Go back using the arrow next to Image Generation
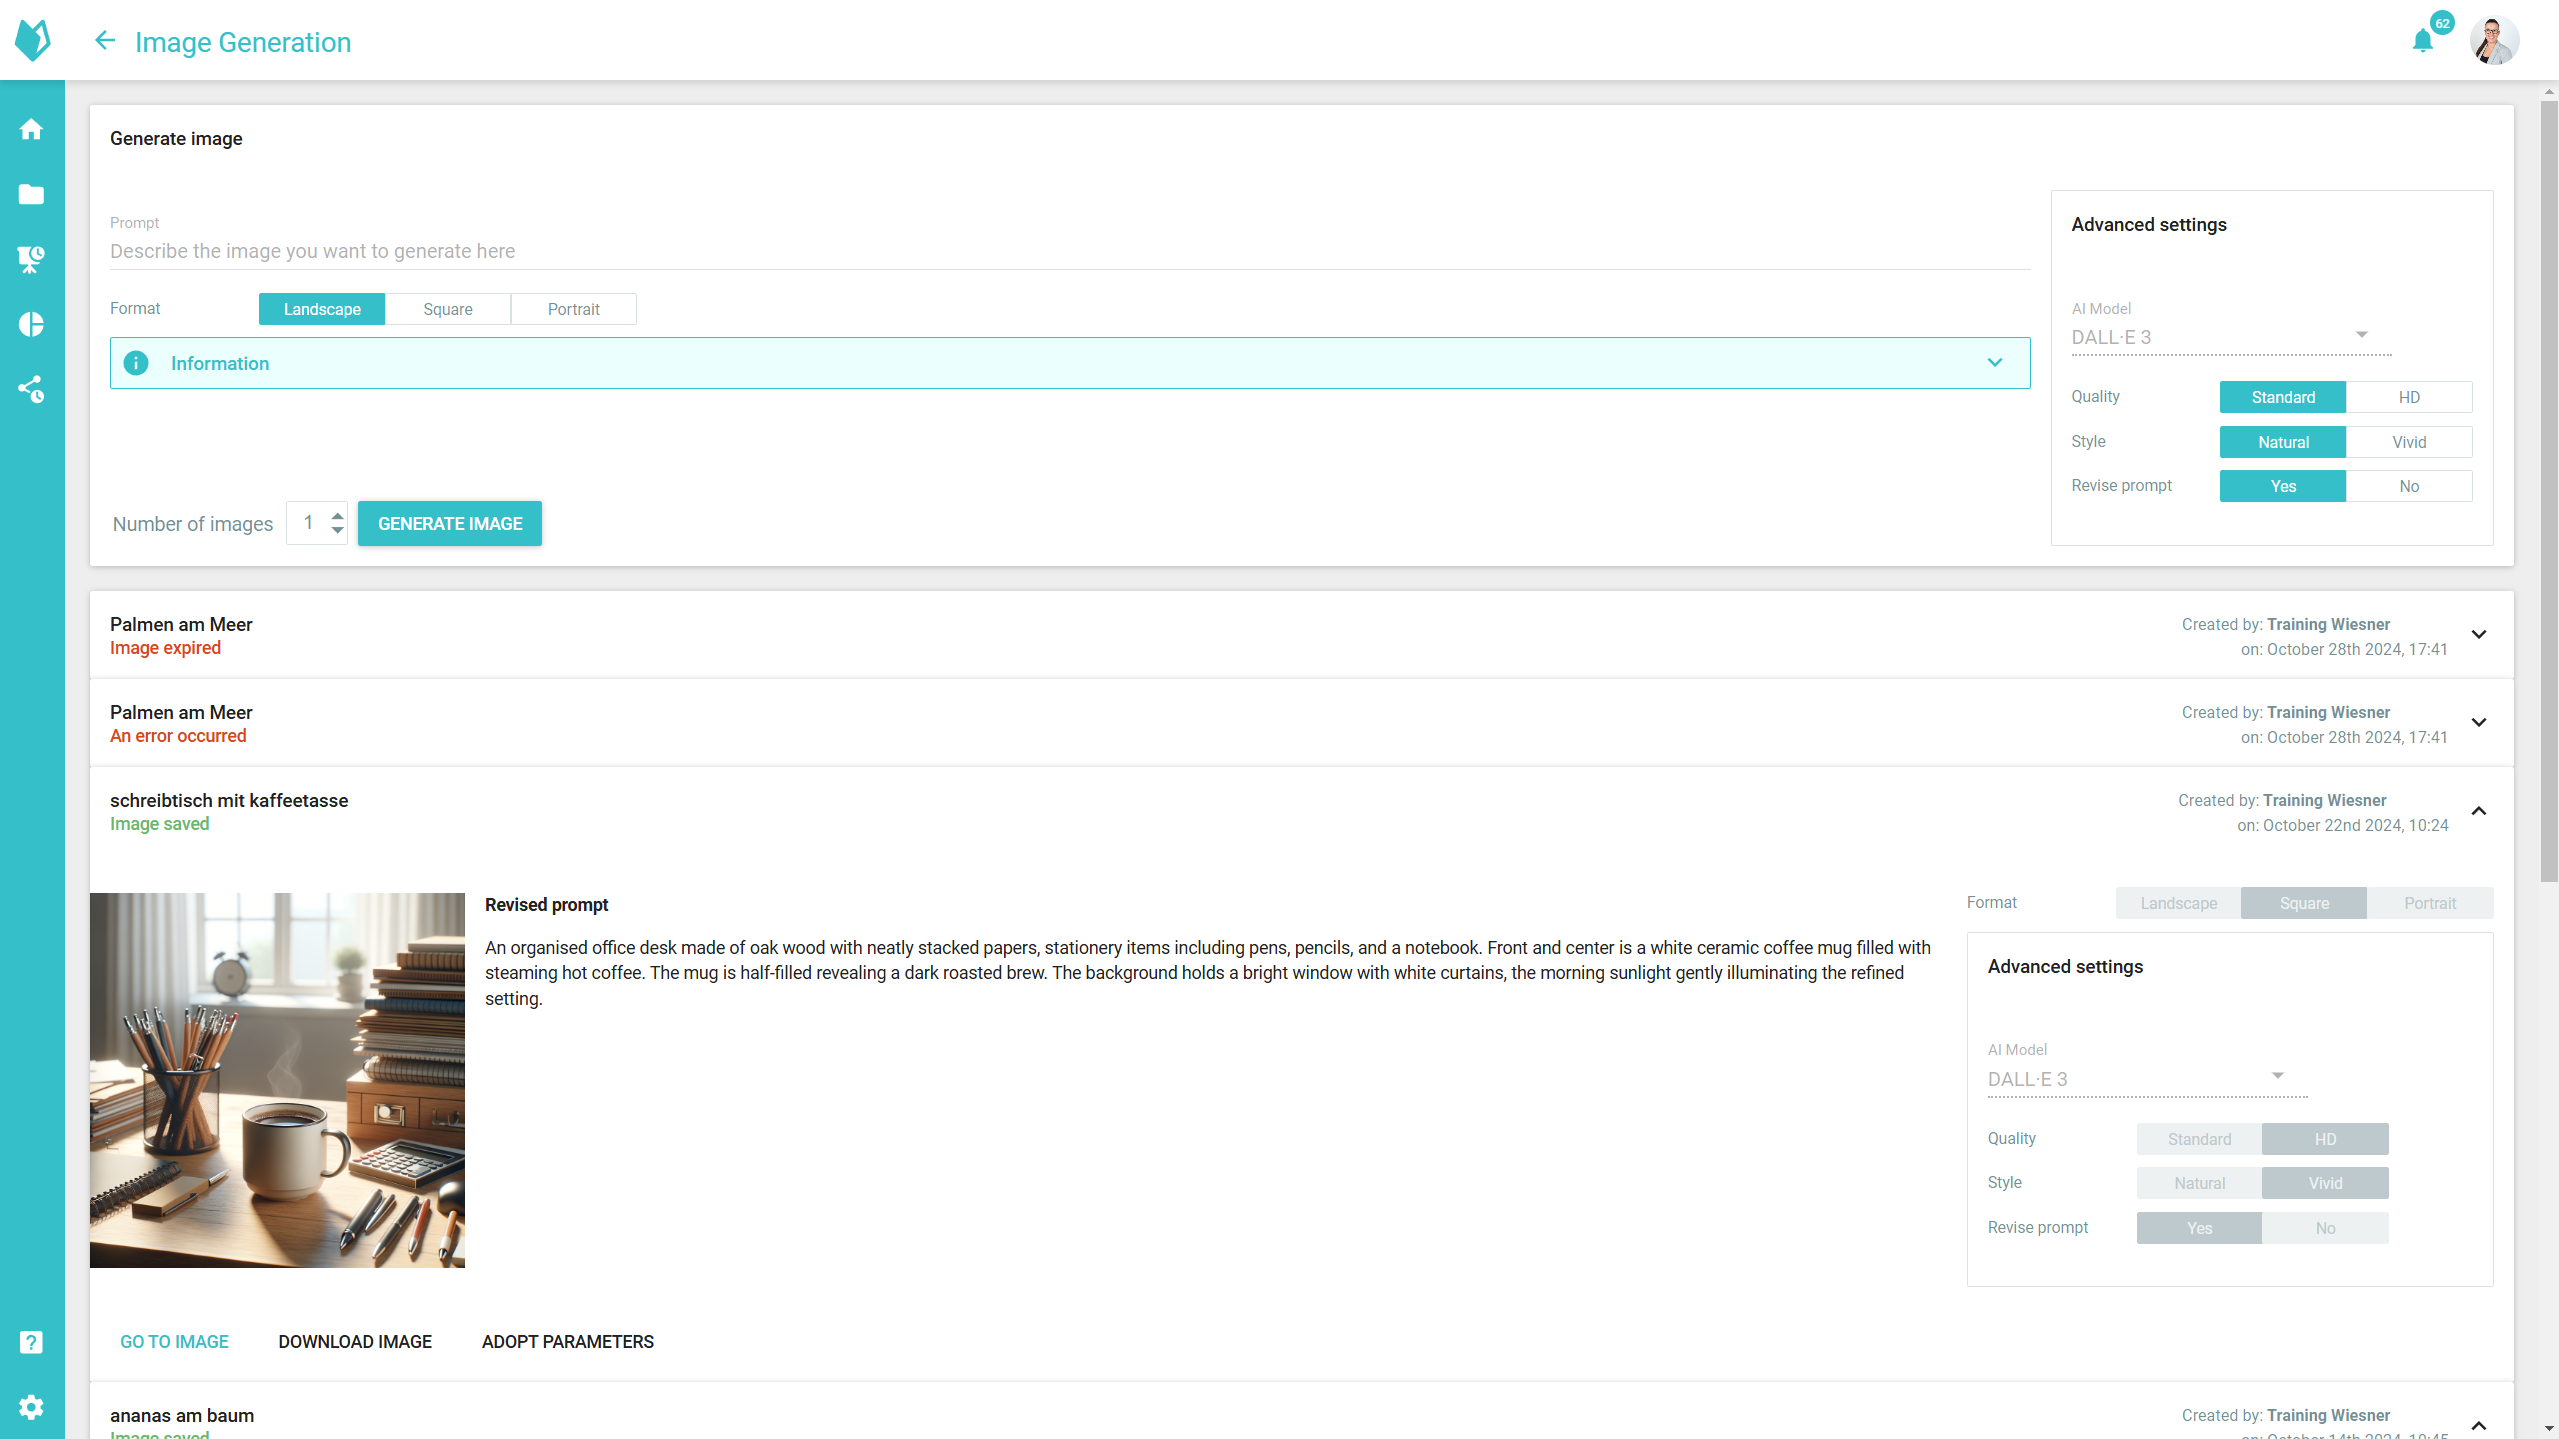2559x1439 pixels. point(105,41)
